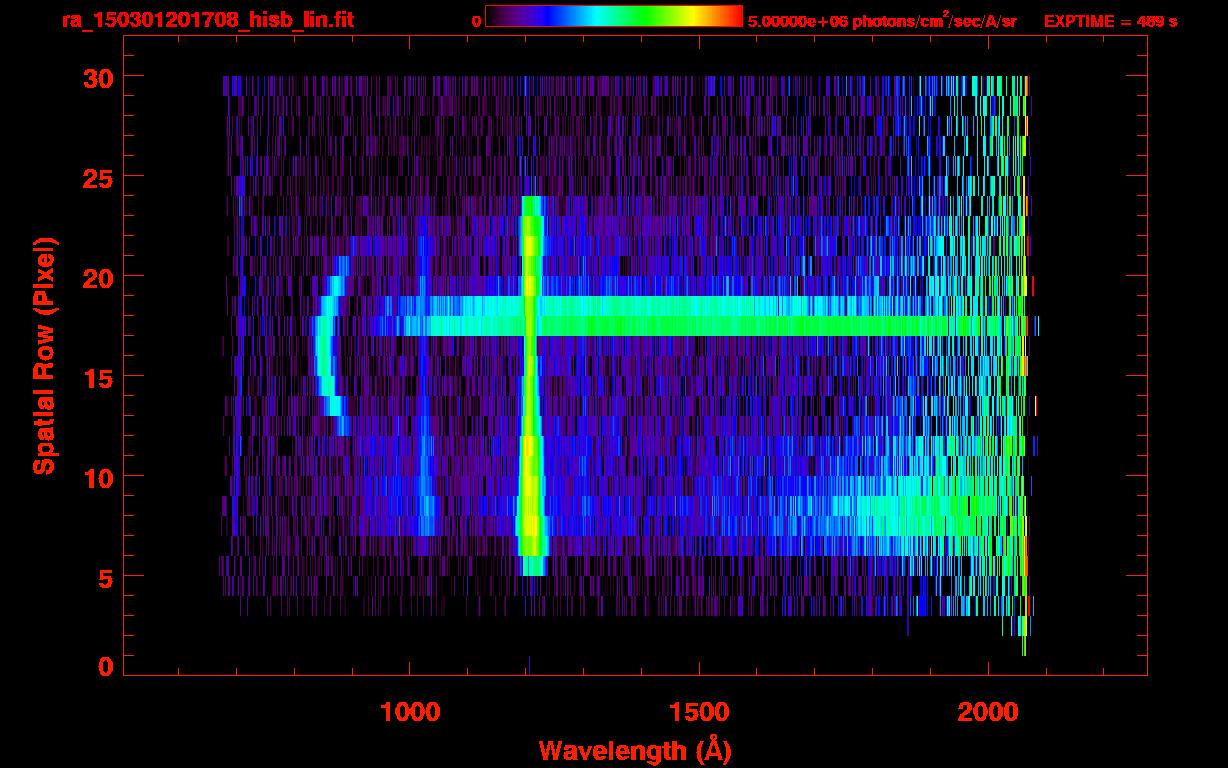Click the x-axis tick label 1000
The width and height of the screenshot is (1228, 768).
(x=410, y=712)
